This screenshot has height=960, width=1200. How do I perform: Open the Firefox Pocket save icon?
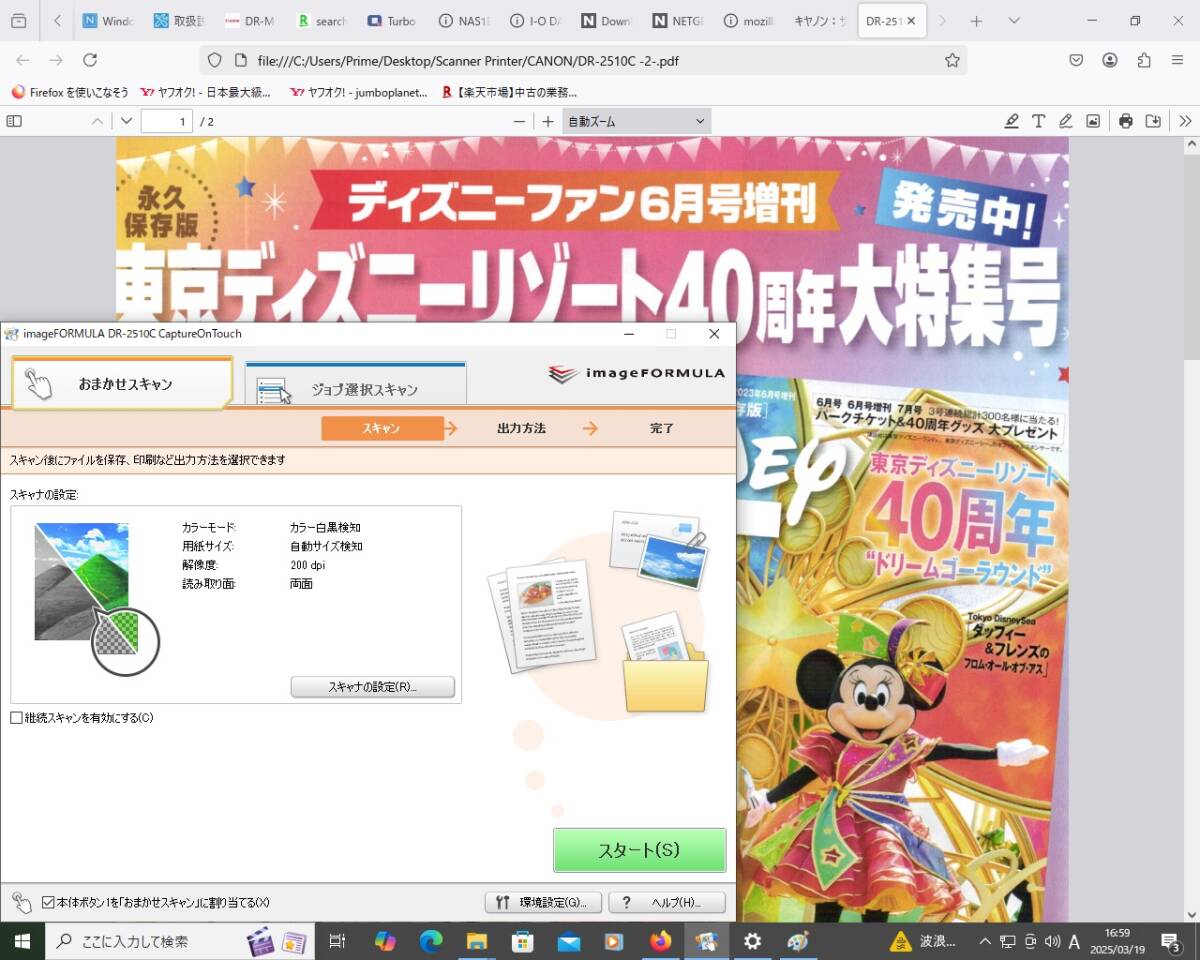click(1076, 60)
